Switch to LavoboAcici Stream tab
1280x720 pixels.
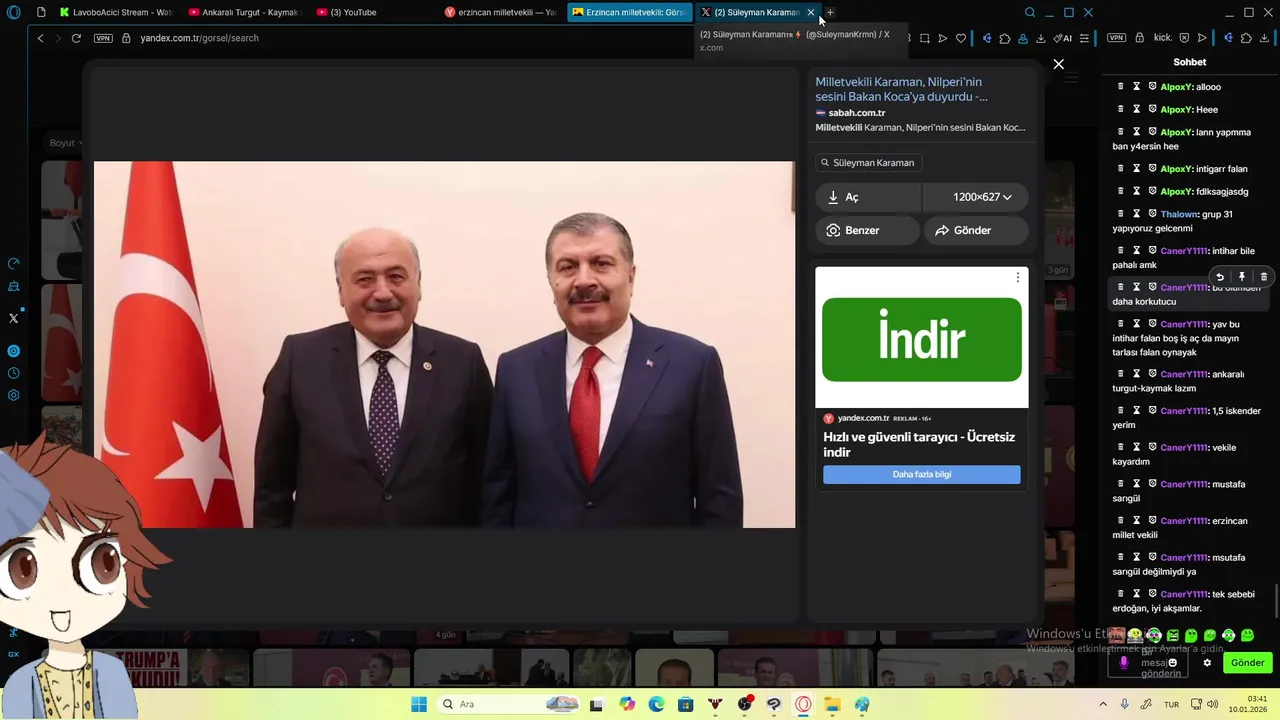(115, 12)
